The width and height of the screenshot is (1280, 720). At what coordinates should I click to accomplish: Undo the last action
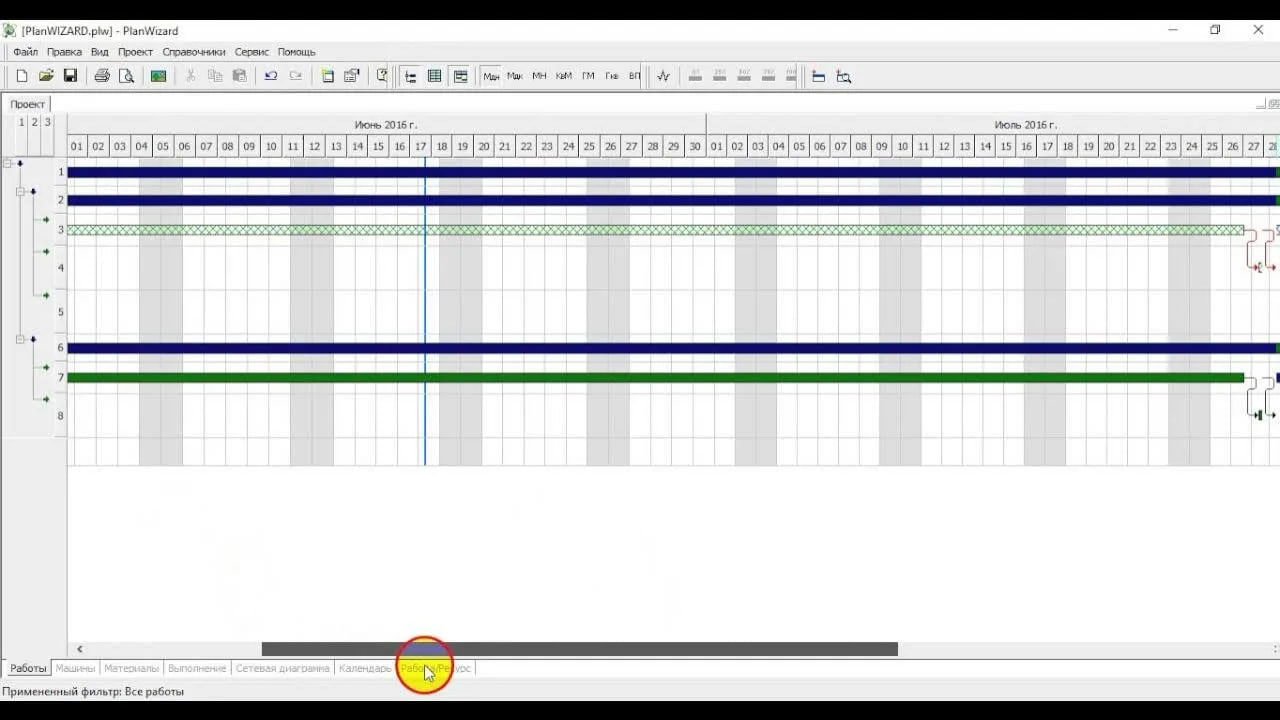click(270, 75)
